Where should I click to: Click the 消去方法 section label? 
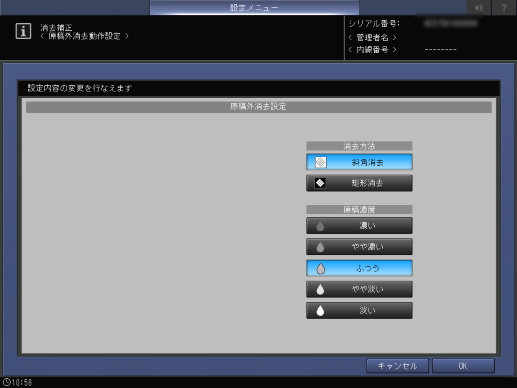[359, 146]
